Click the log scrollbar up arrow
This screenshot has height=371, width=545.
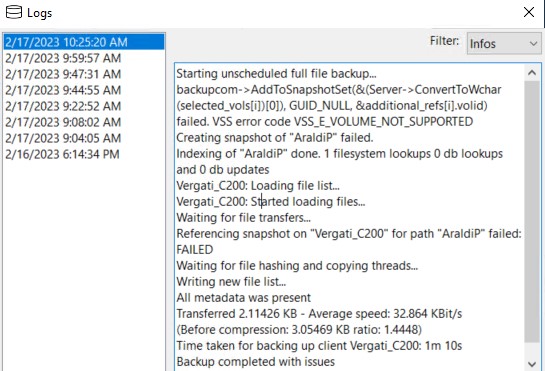[532, 72]
